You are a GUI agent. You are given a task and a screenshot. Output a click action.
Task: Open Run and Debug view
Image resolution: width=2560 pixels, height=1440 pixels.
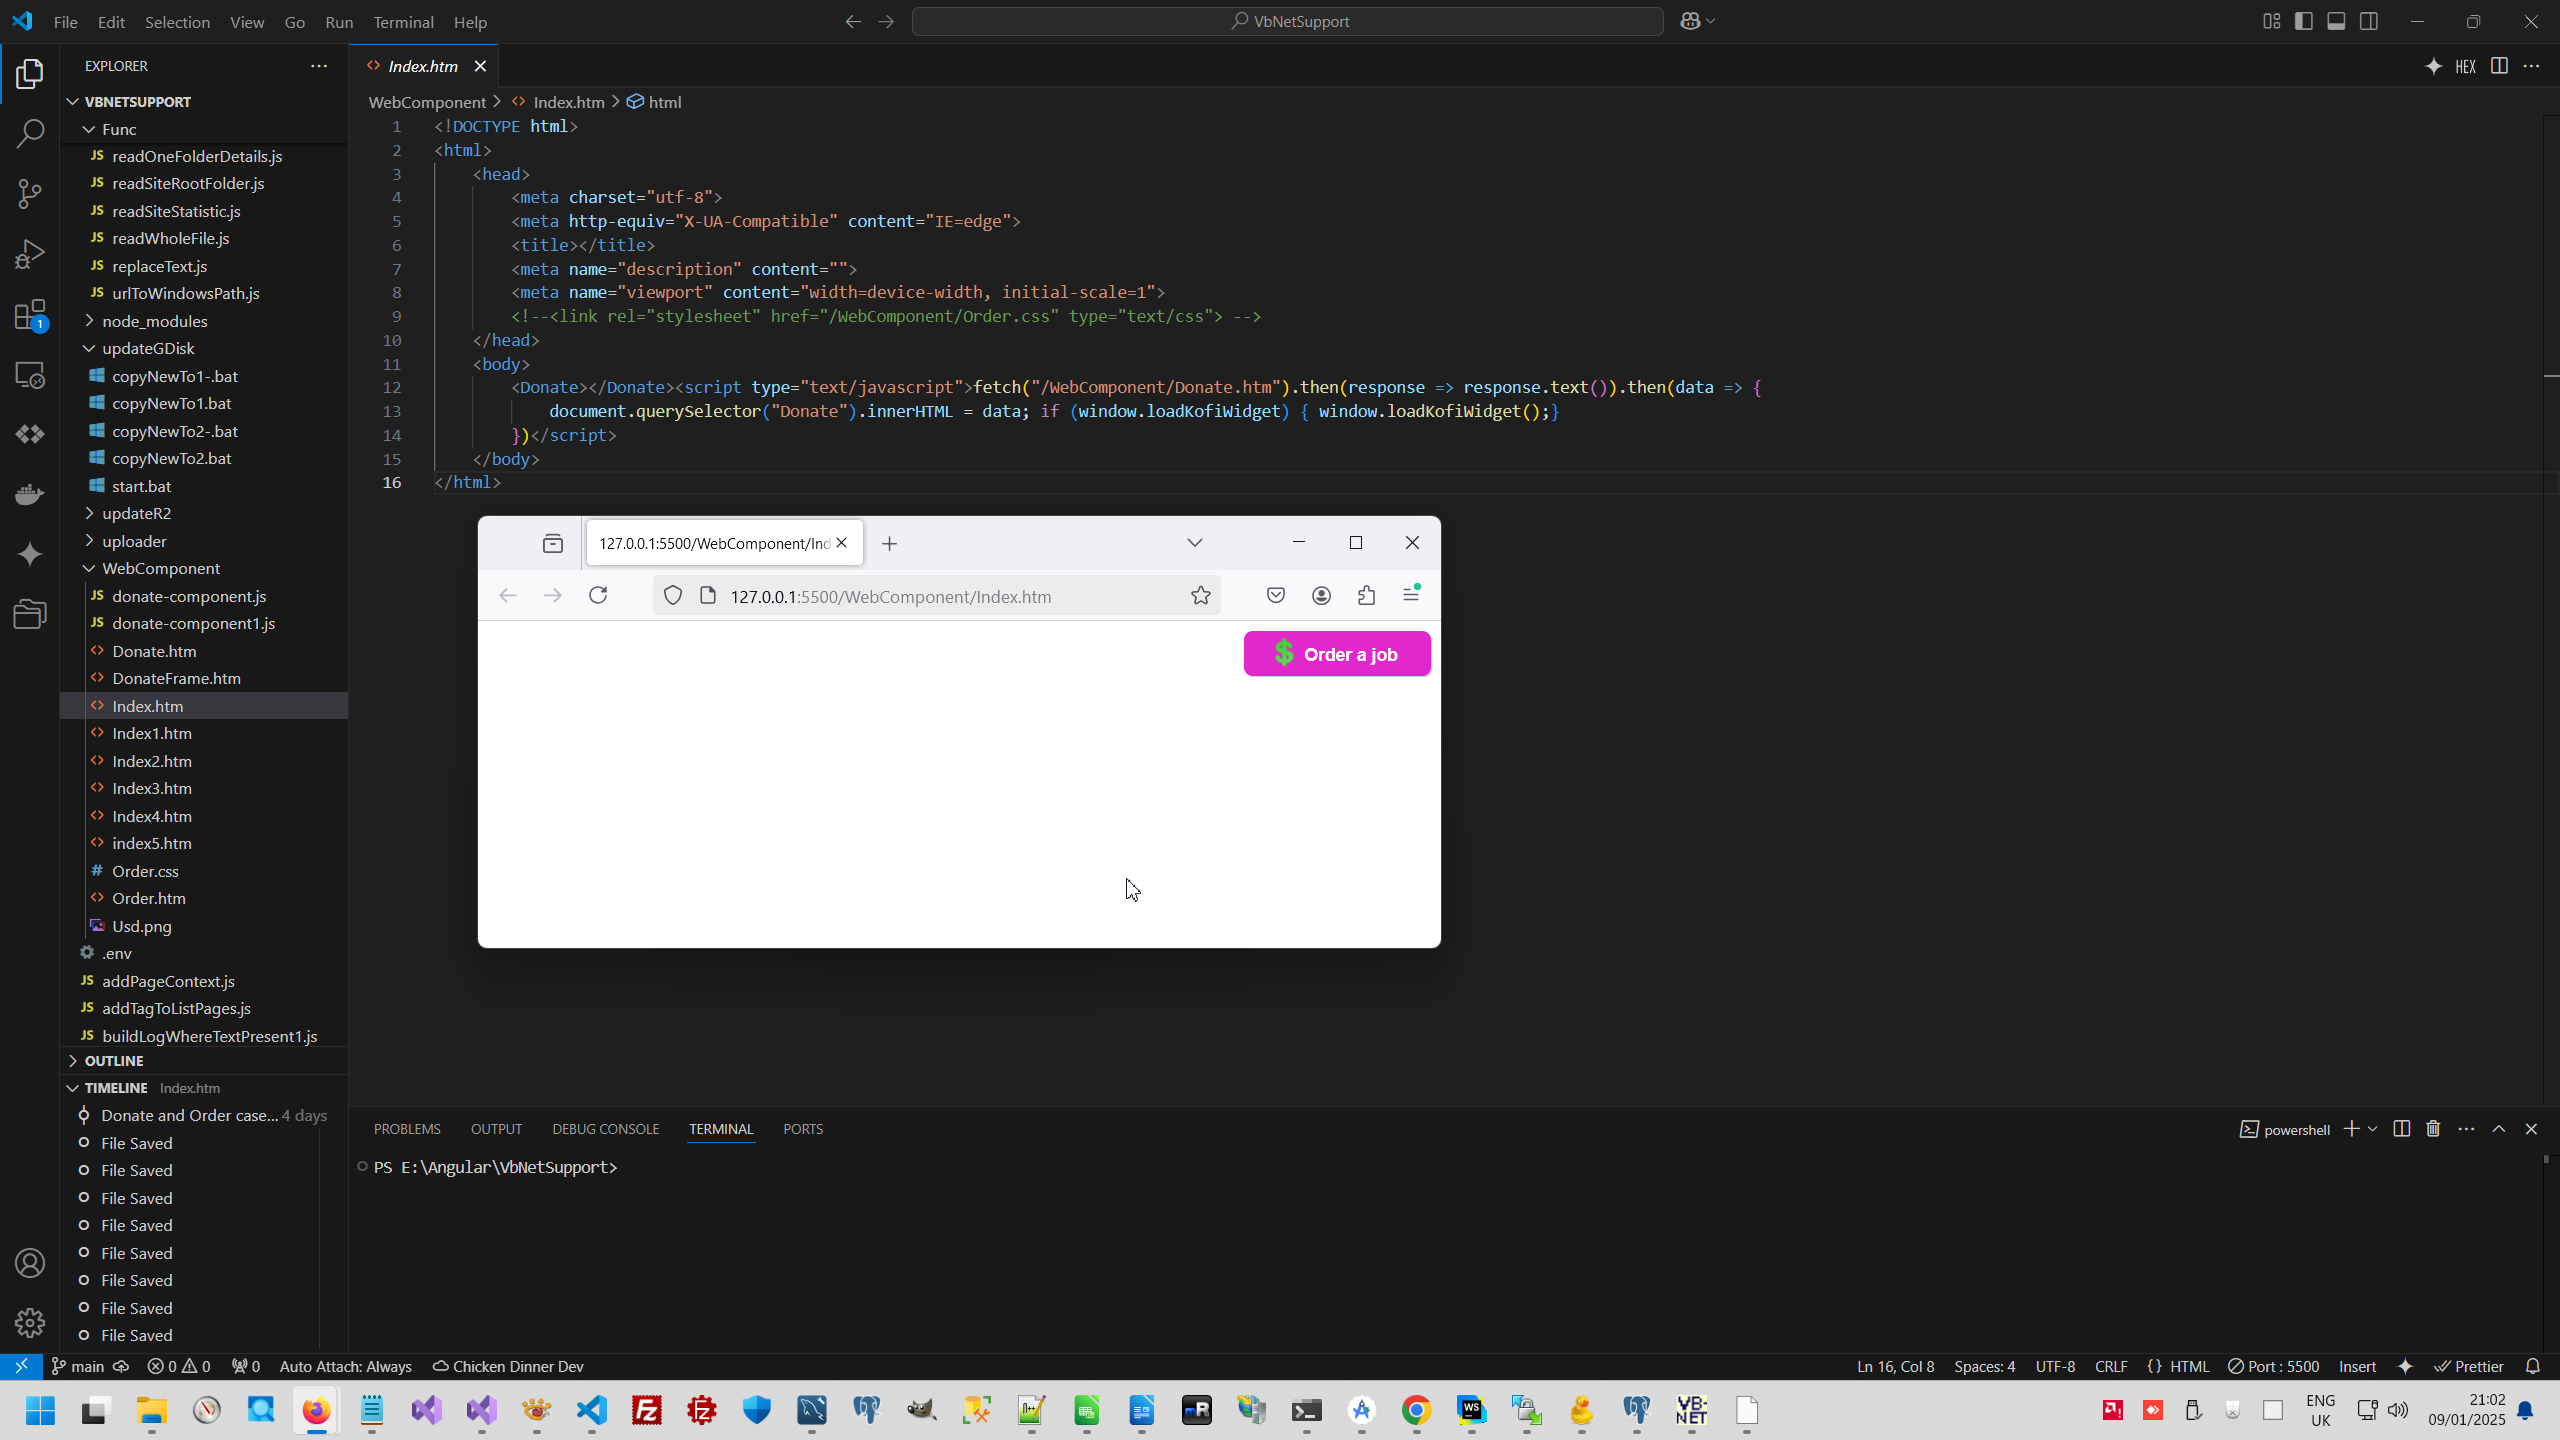pos(30,254)
